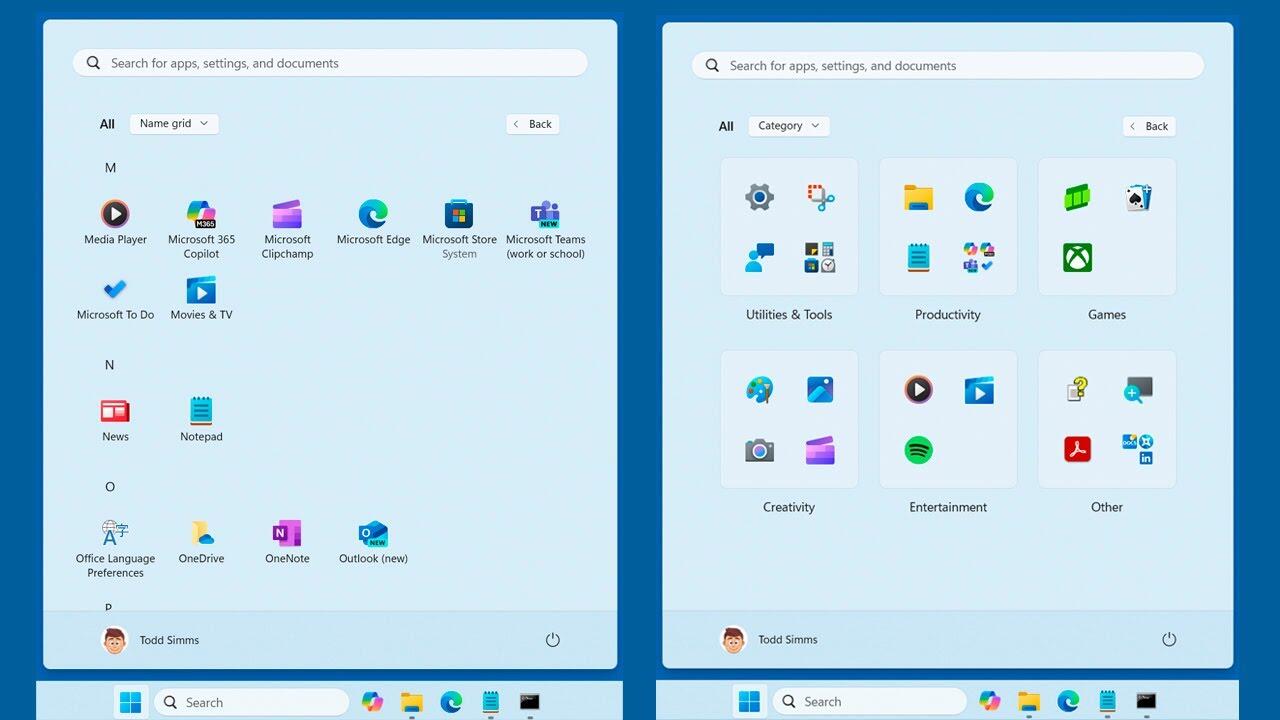Jump to letter O section header
The height and width of the screenshot is (720, 1280).
(110, 487)
